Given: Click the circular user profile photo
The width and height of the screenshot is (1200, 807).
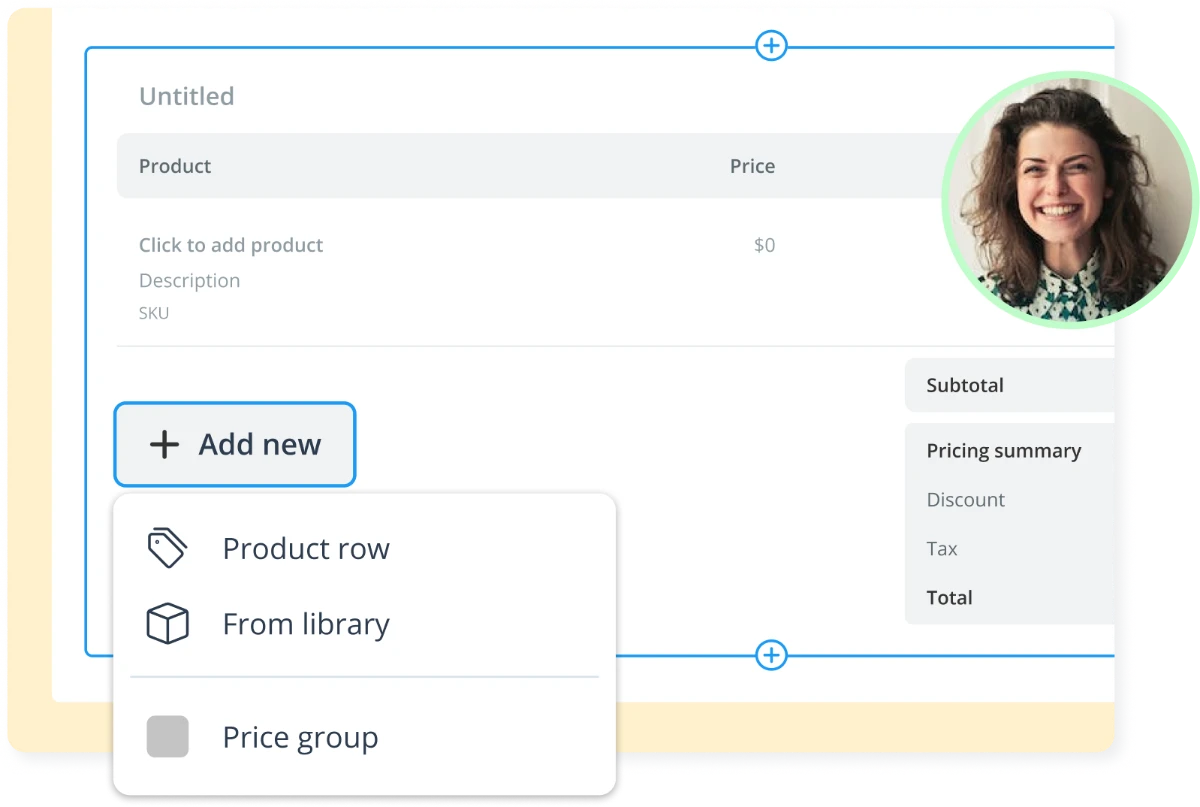Looking at the screenshot, I should pos(1069,201).
